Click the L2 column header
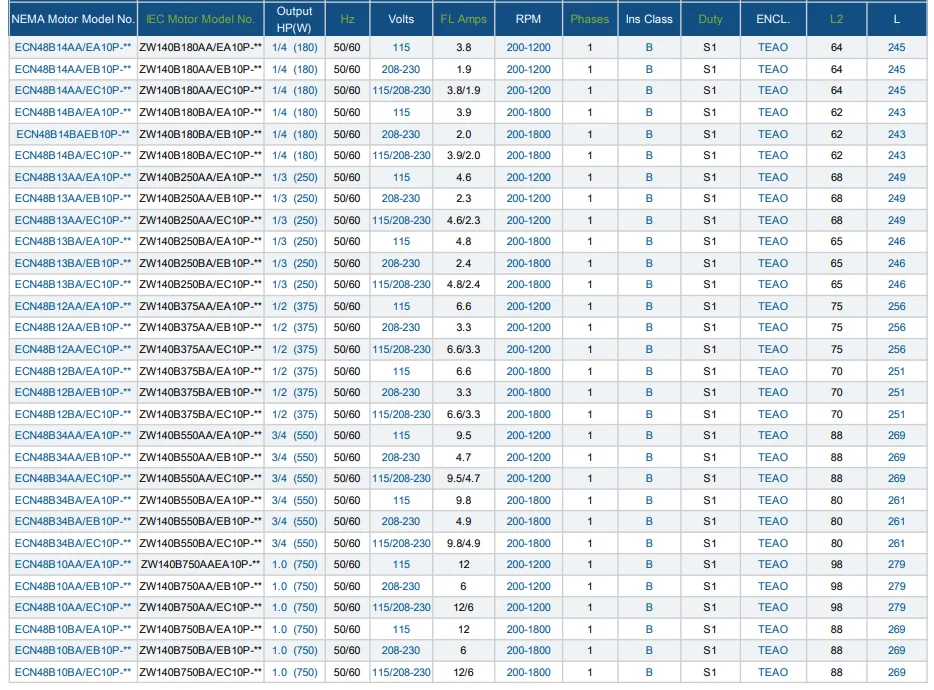The image size is (934, 690). pos(836,19)
